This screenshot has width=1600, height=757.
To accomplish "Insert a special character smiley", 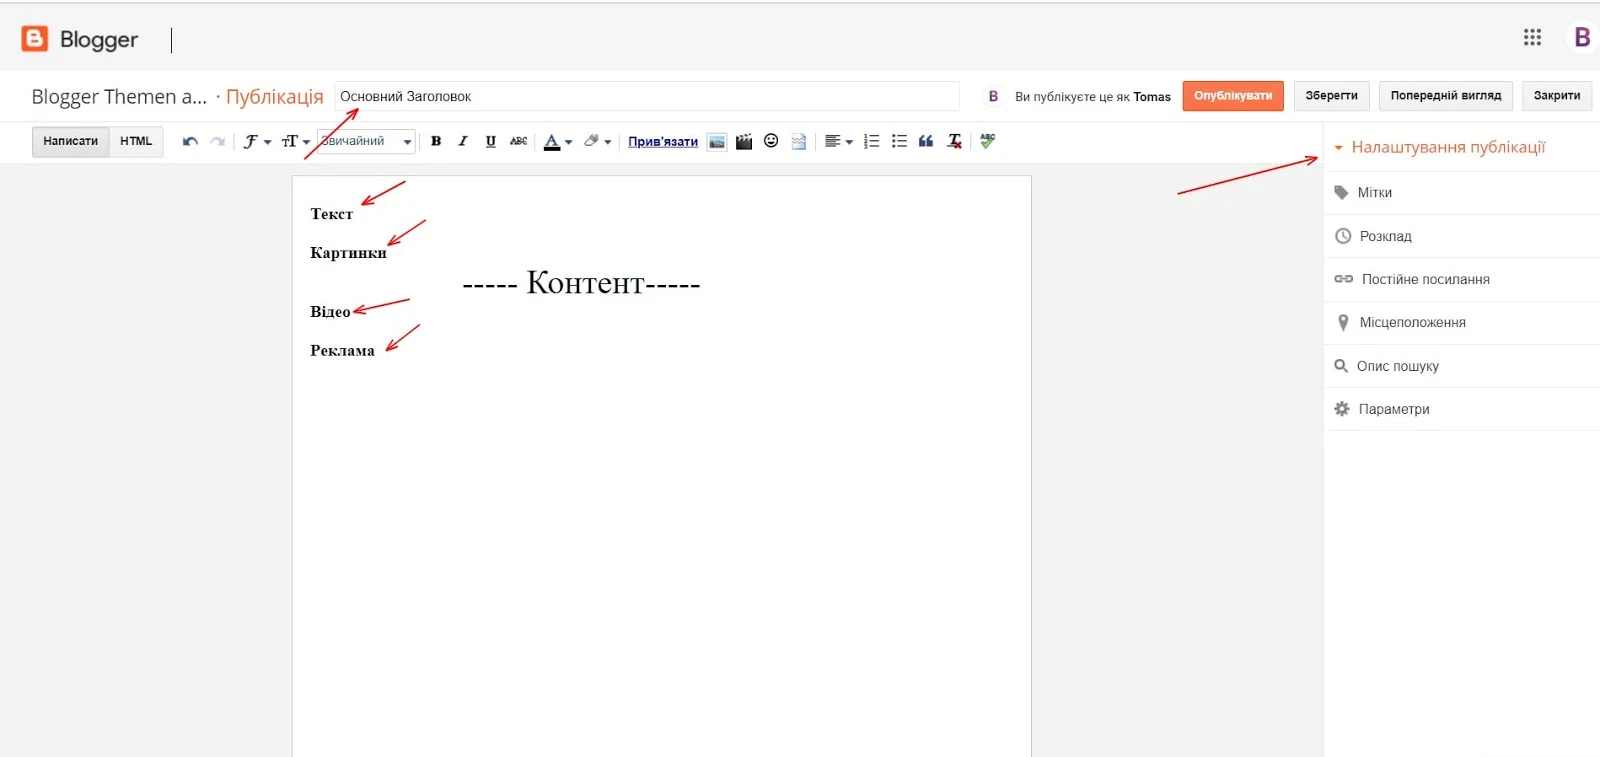I will point(771,141).
